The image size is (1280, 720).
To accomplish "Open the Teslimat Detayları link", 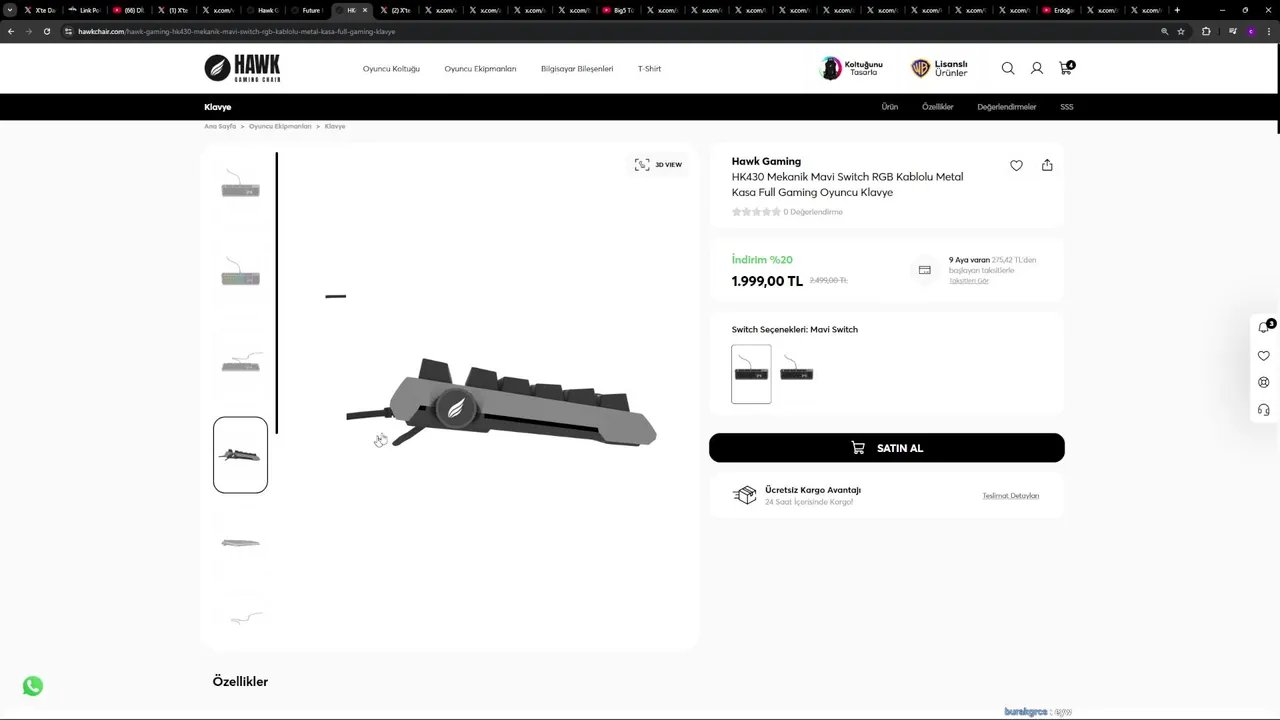I will pos(1010,496).
